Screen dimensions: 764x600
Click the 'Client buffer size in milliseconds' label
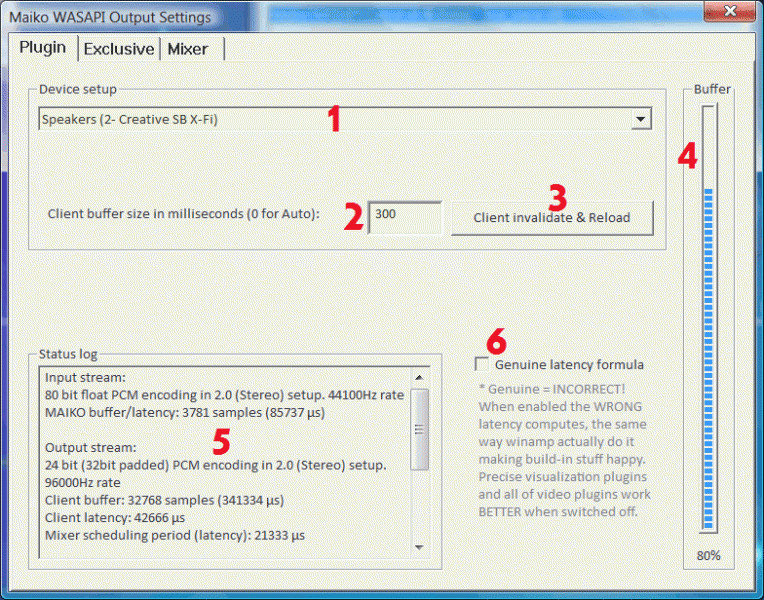point(184,213)
